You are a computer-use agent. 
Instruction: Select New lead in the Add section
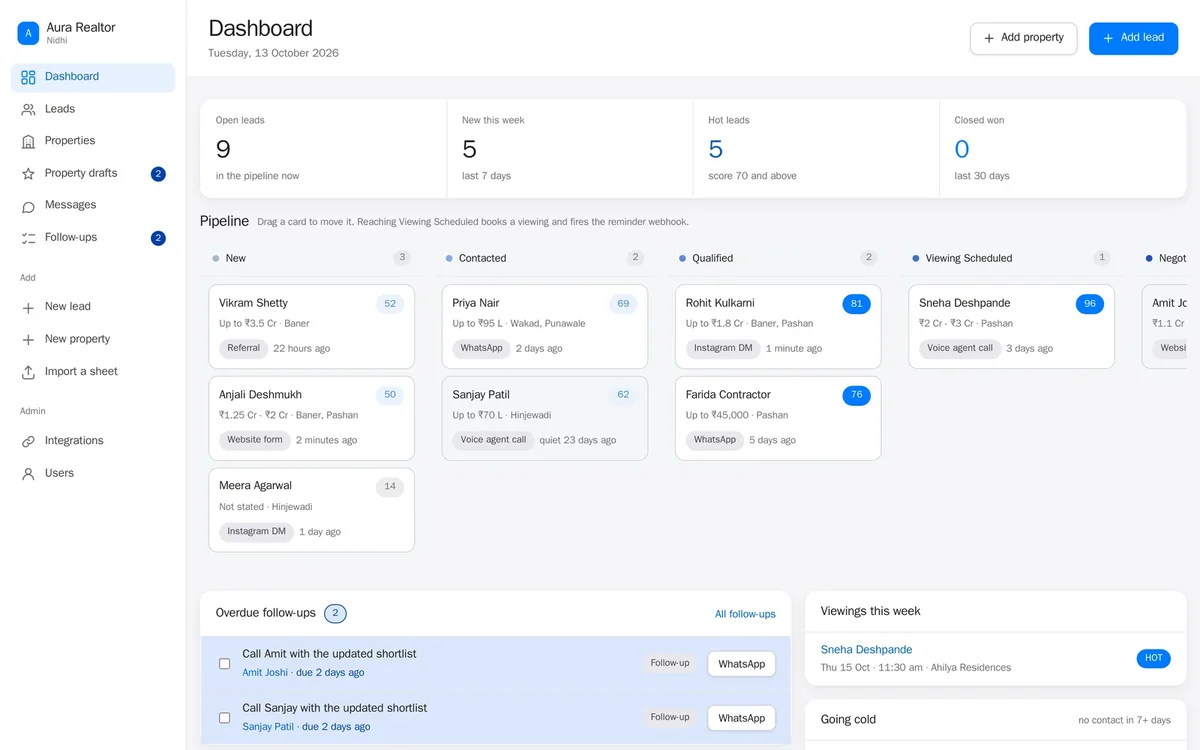click(93, 307)
